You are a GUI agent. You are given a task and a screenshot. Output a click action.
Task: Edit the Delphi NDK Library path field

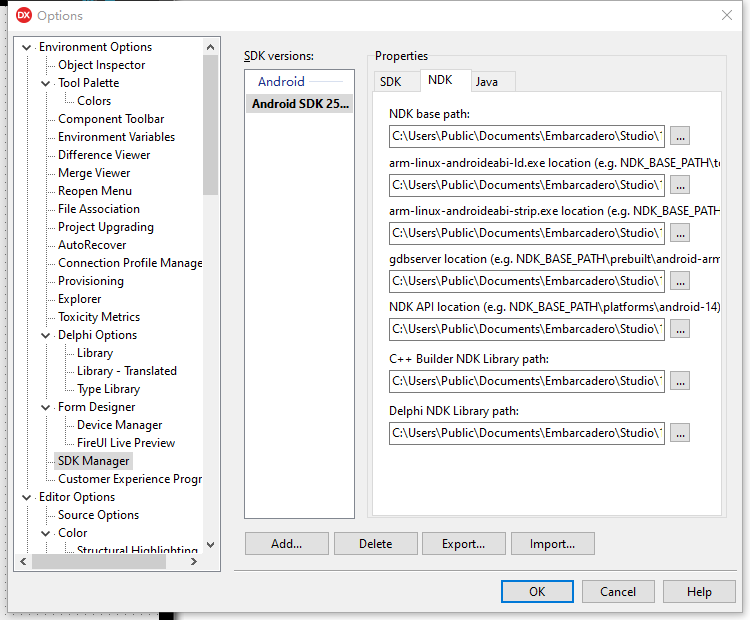click(x=527, y=433)
